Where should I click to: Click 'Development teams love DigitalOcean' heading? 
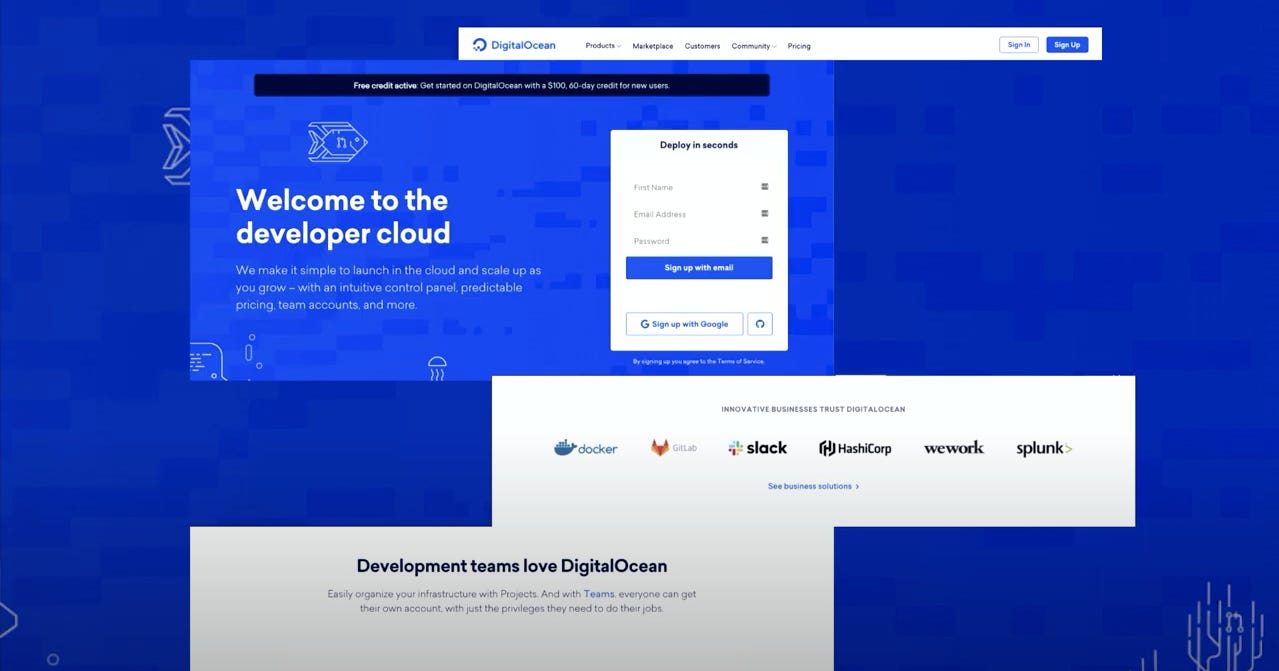[512, 566]
